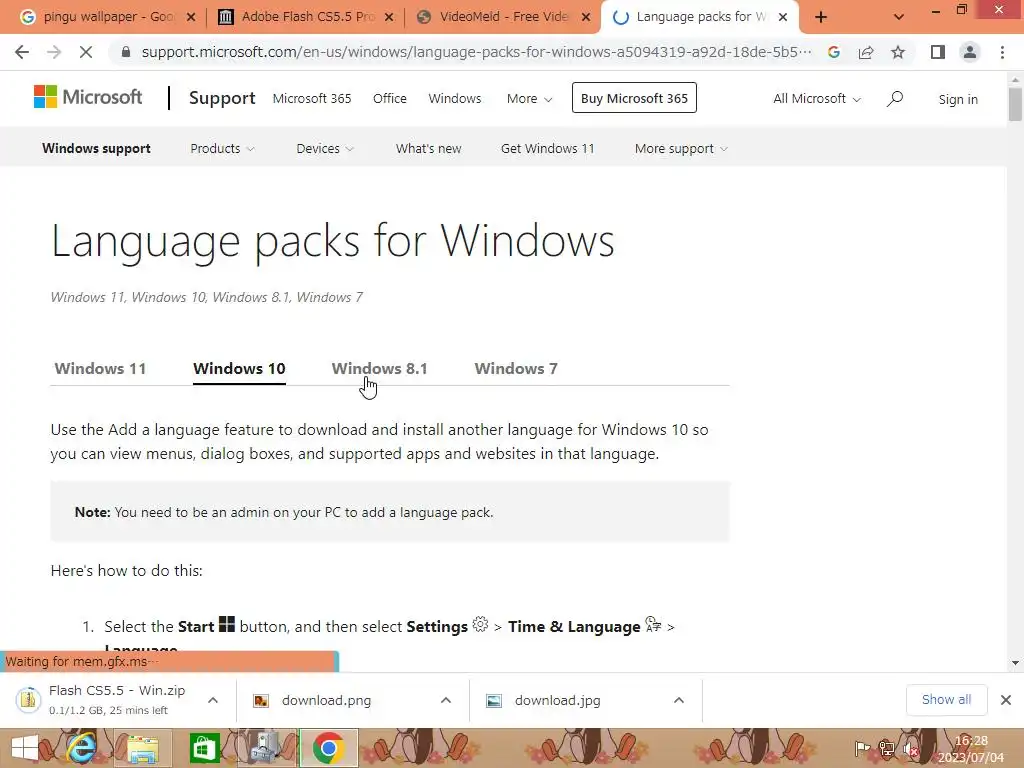Click the Microsoft logo
1024x768 pixels.
[x=88, y=97]
